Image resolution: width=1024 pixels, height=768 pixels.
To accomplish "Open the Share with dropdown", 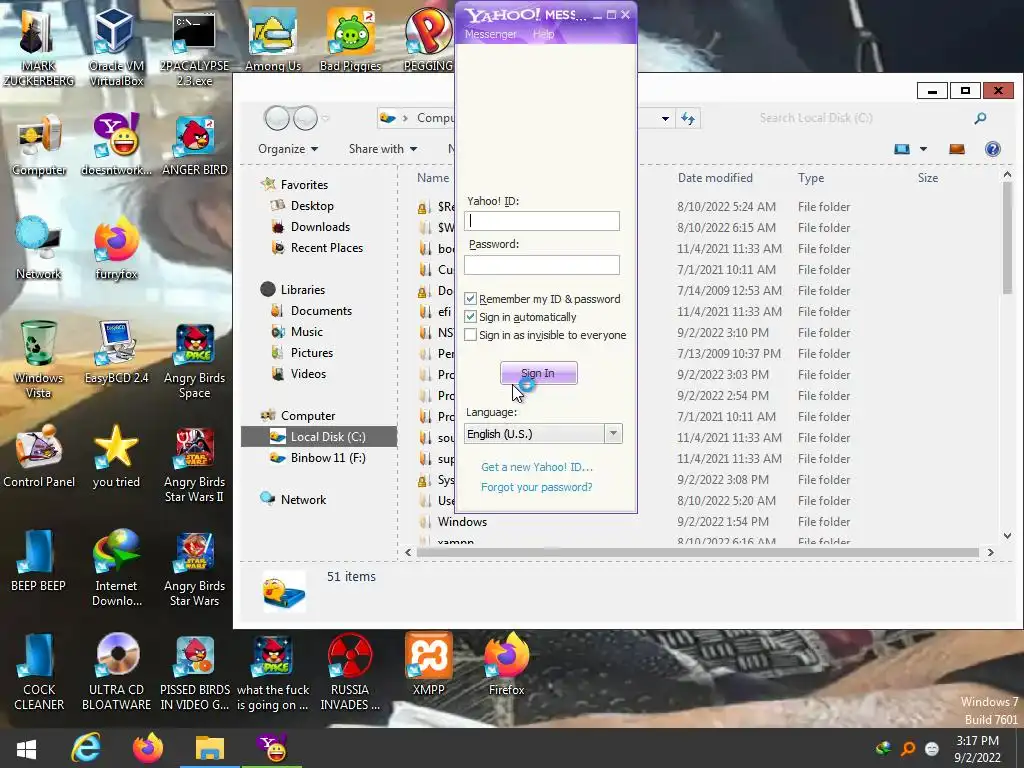I will 383,149.
